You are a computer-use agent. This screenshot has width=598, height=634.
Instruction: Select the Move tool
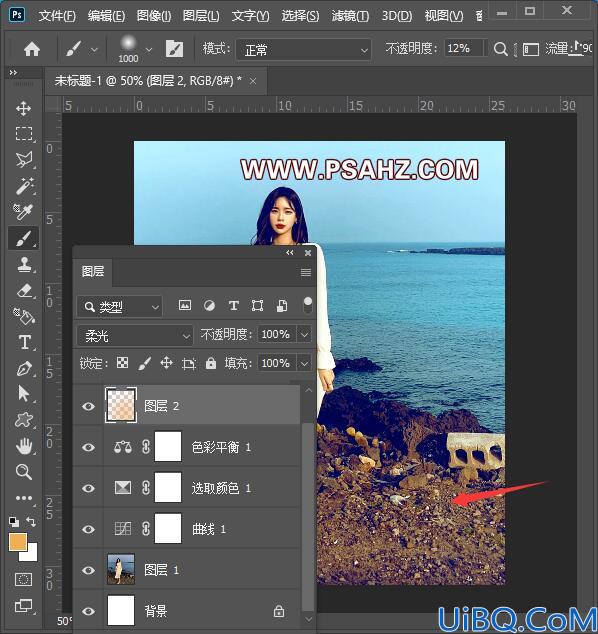coord(23,108)
